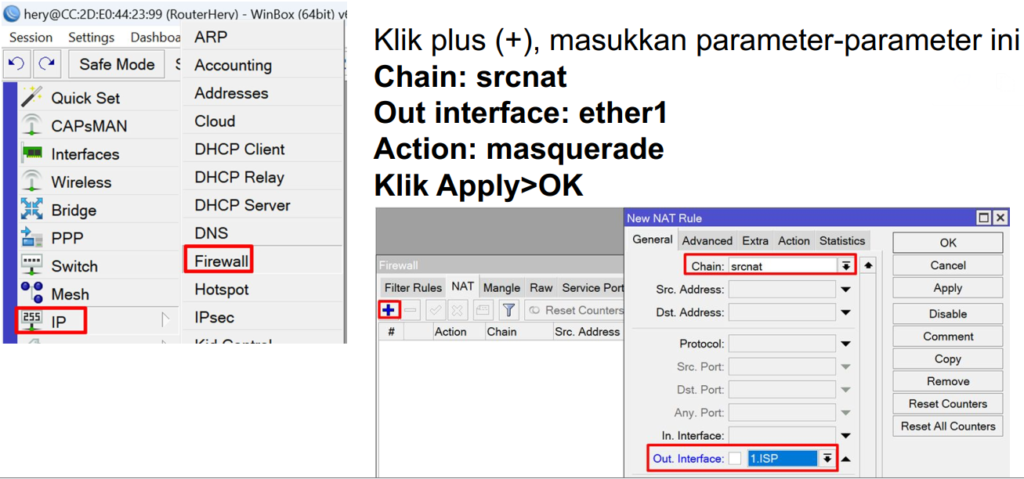This screenshot has height=479, width=1024.
Task: Expand the In. Interface field arrow
Action: 846,436
